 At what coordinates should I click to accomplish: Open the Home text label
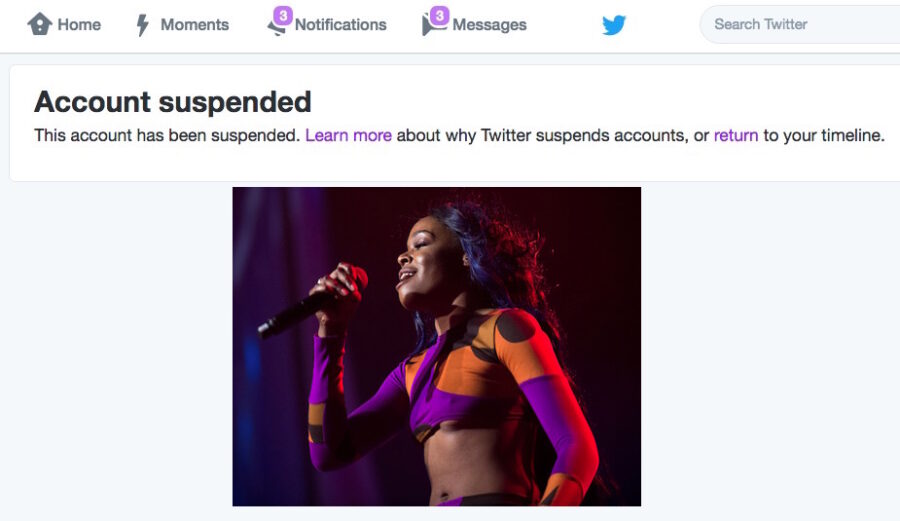(x=79, y=25)
